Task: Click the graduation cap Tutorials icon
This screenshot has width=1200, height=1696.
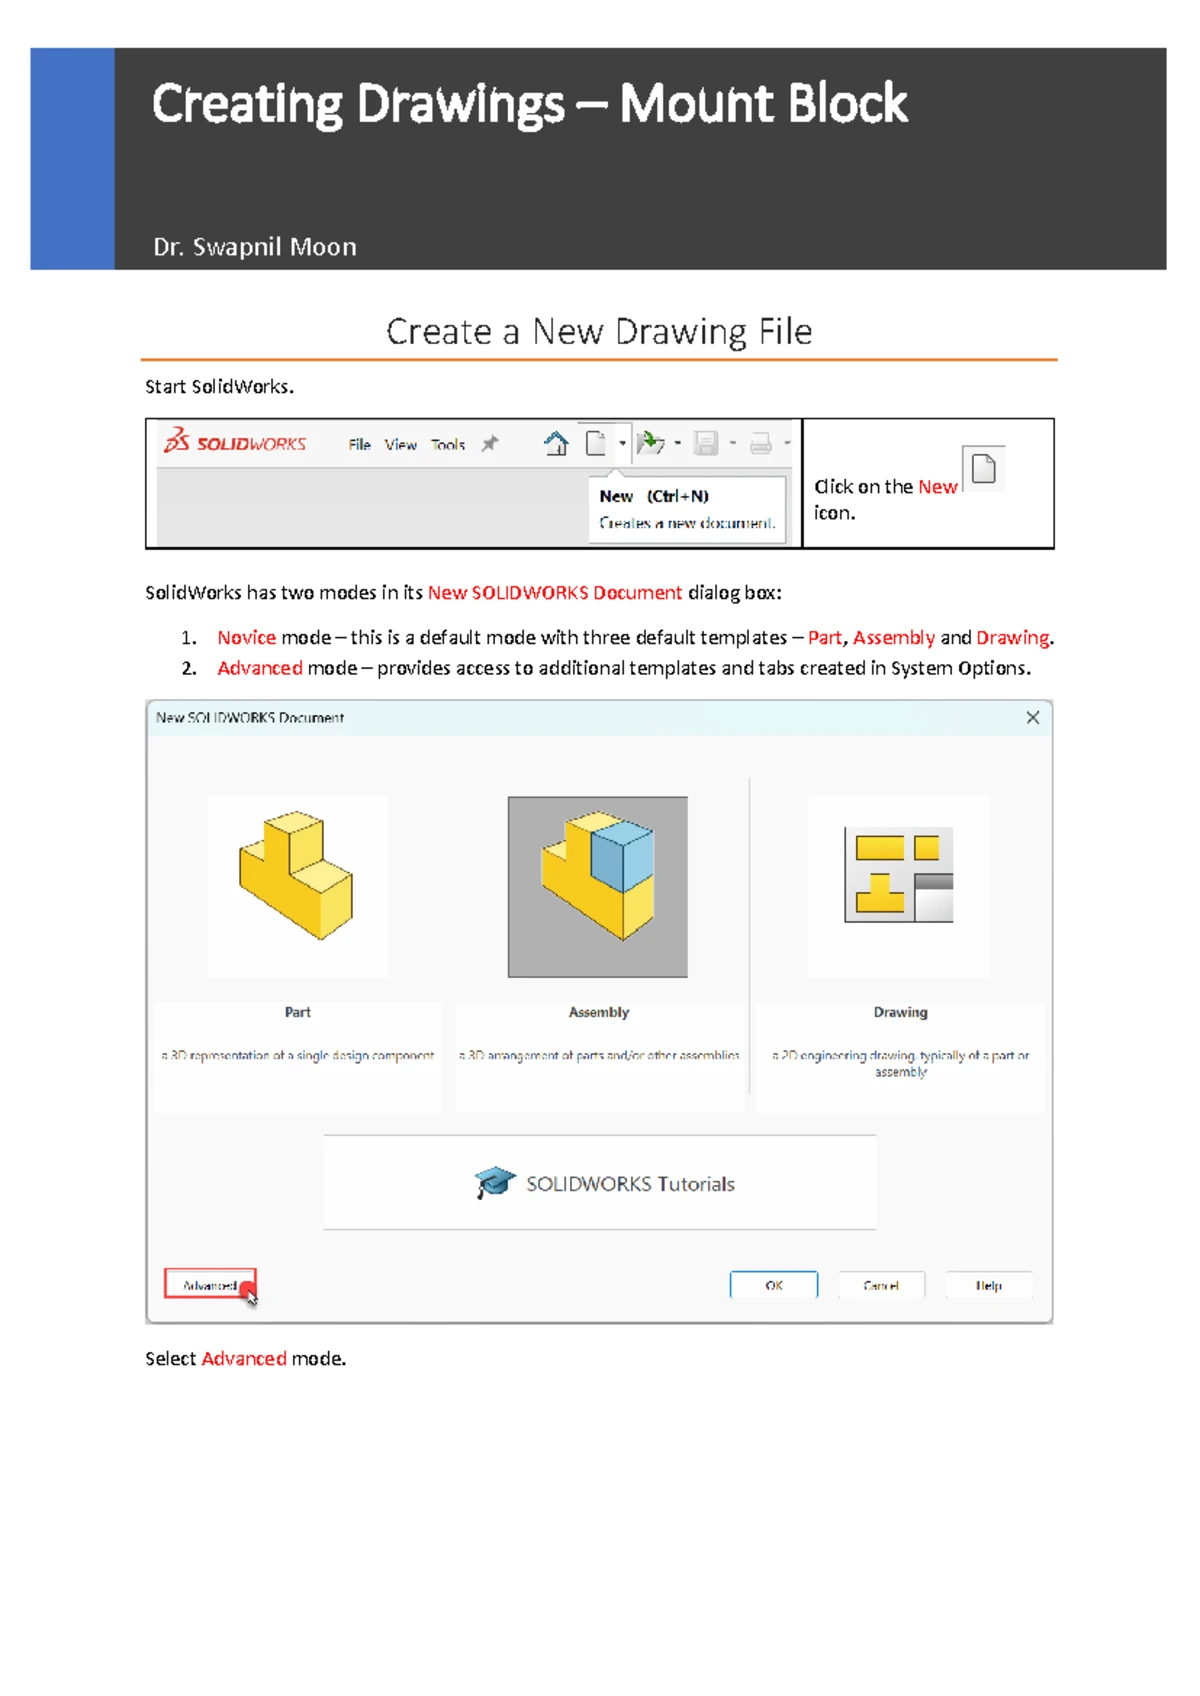Action: 495,1183
